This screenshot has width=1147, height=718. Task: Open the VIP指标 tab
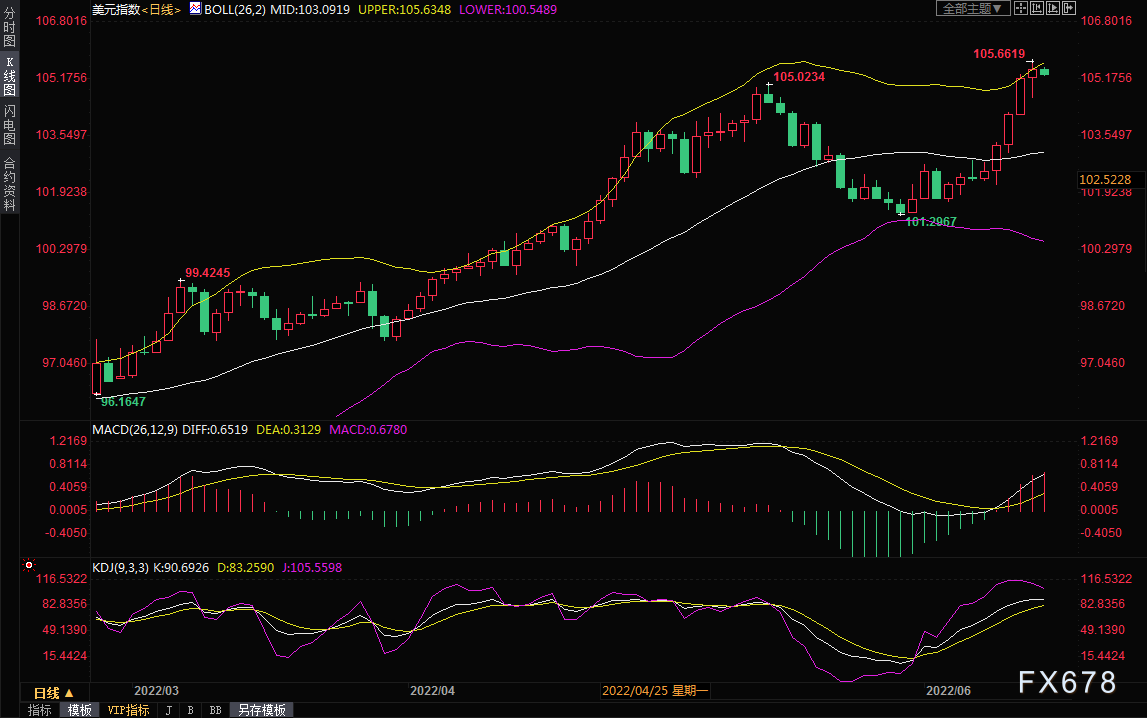128,710
